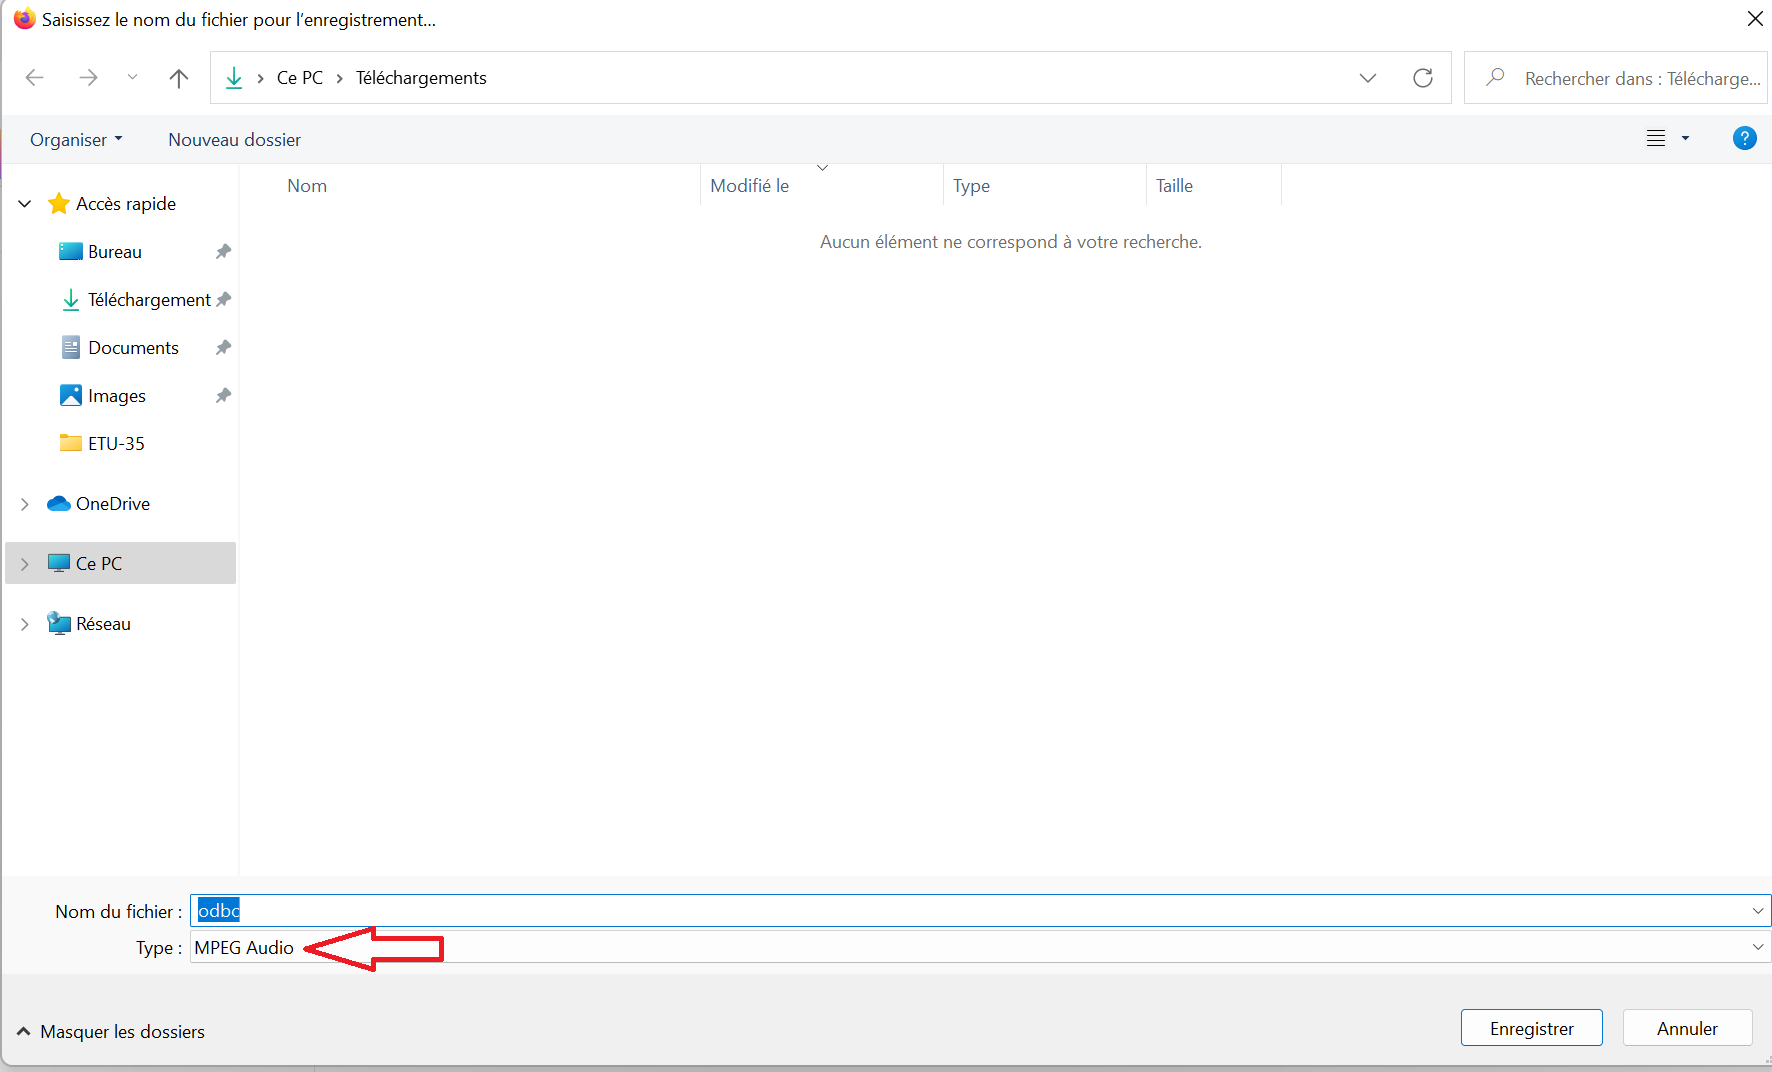This screenshot has height=1072, width=1772.
Task: Collapse the Accès rapide tree
Action: click(x=25, y=204)
